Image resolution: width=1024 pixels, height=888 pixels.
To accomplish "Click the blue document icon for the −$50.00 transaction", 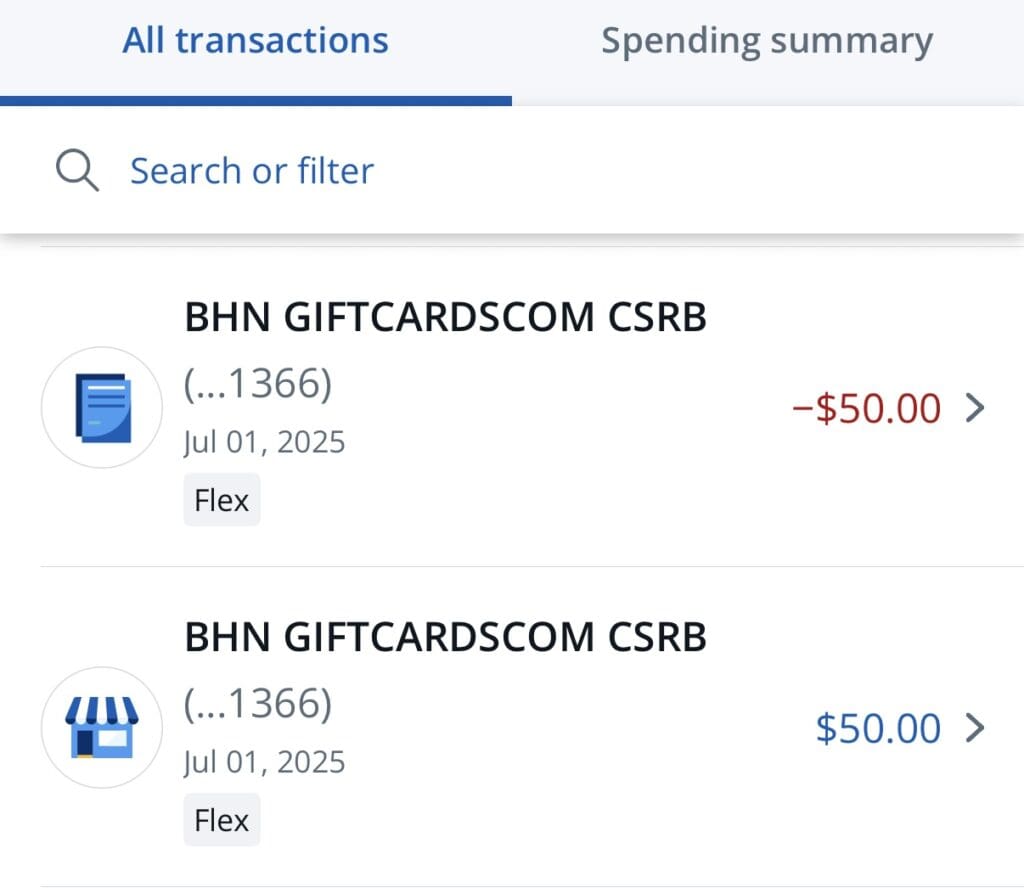I will (x=102, y=407).
